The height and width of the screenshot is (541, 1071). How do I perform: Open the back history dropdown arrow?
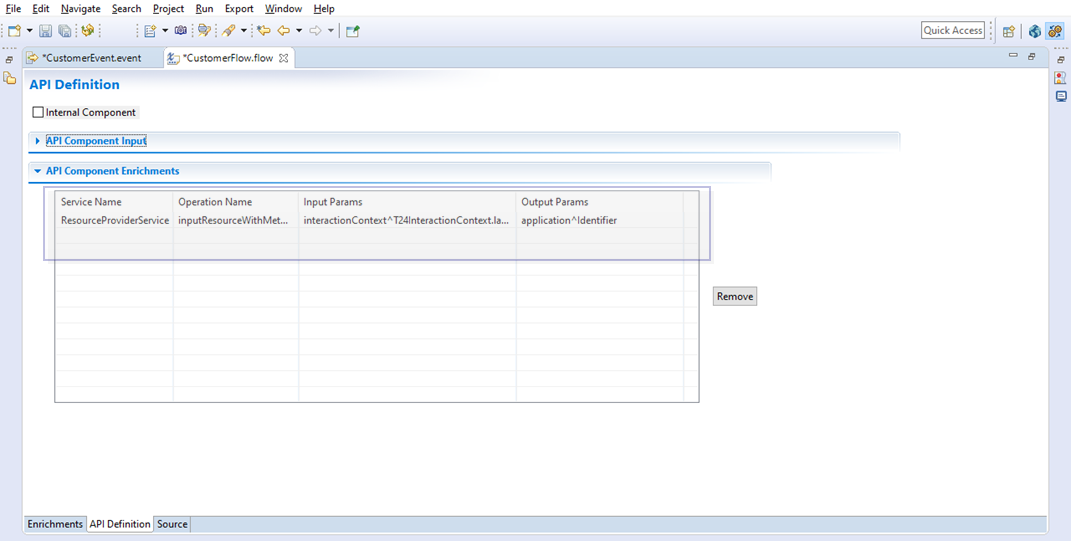point(299,31)
